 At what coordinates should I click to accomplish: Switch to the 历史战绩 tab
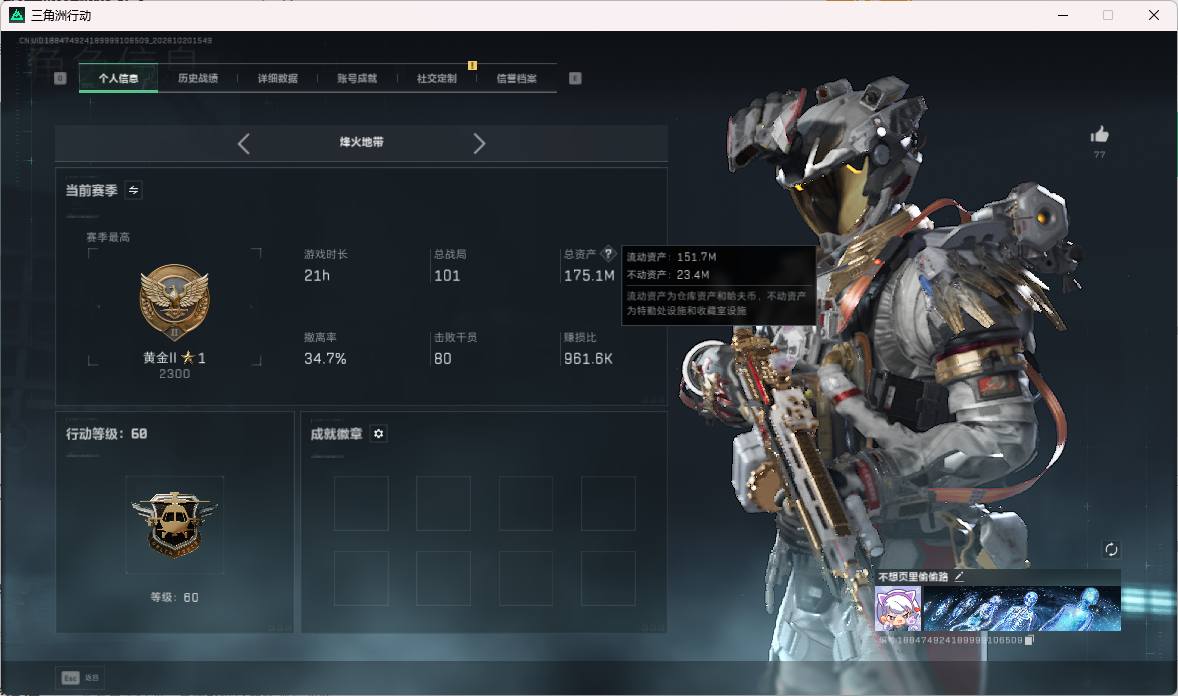pos(198,78)
